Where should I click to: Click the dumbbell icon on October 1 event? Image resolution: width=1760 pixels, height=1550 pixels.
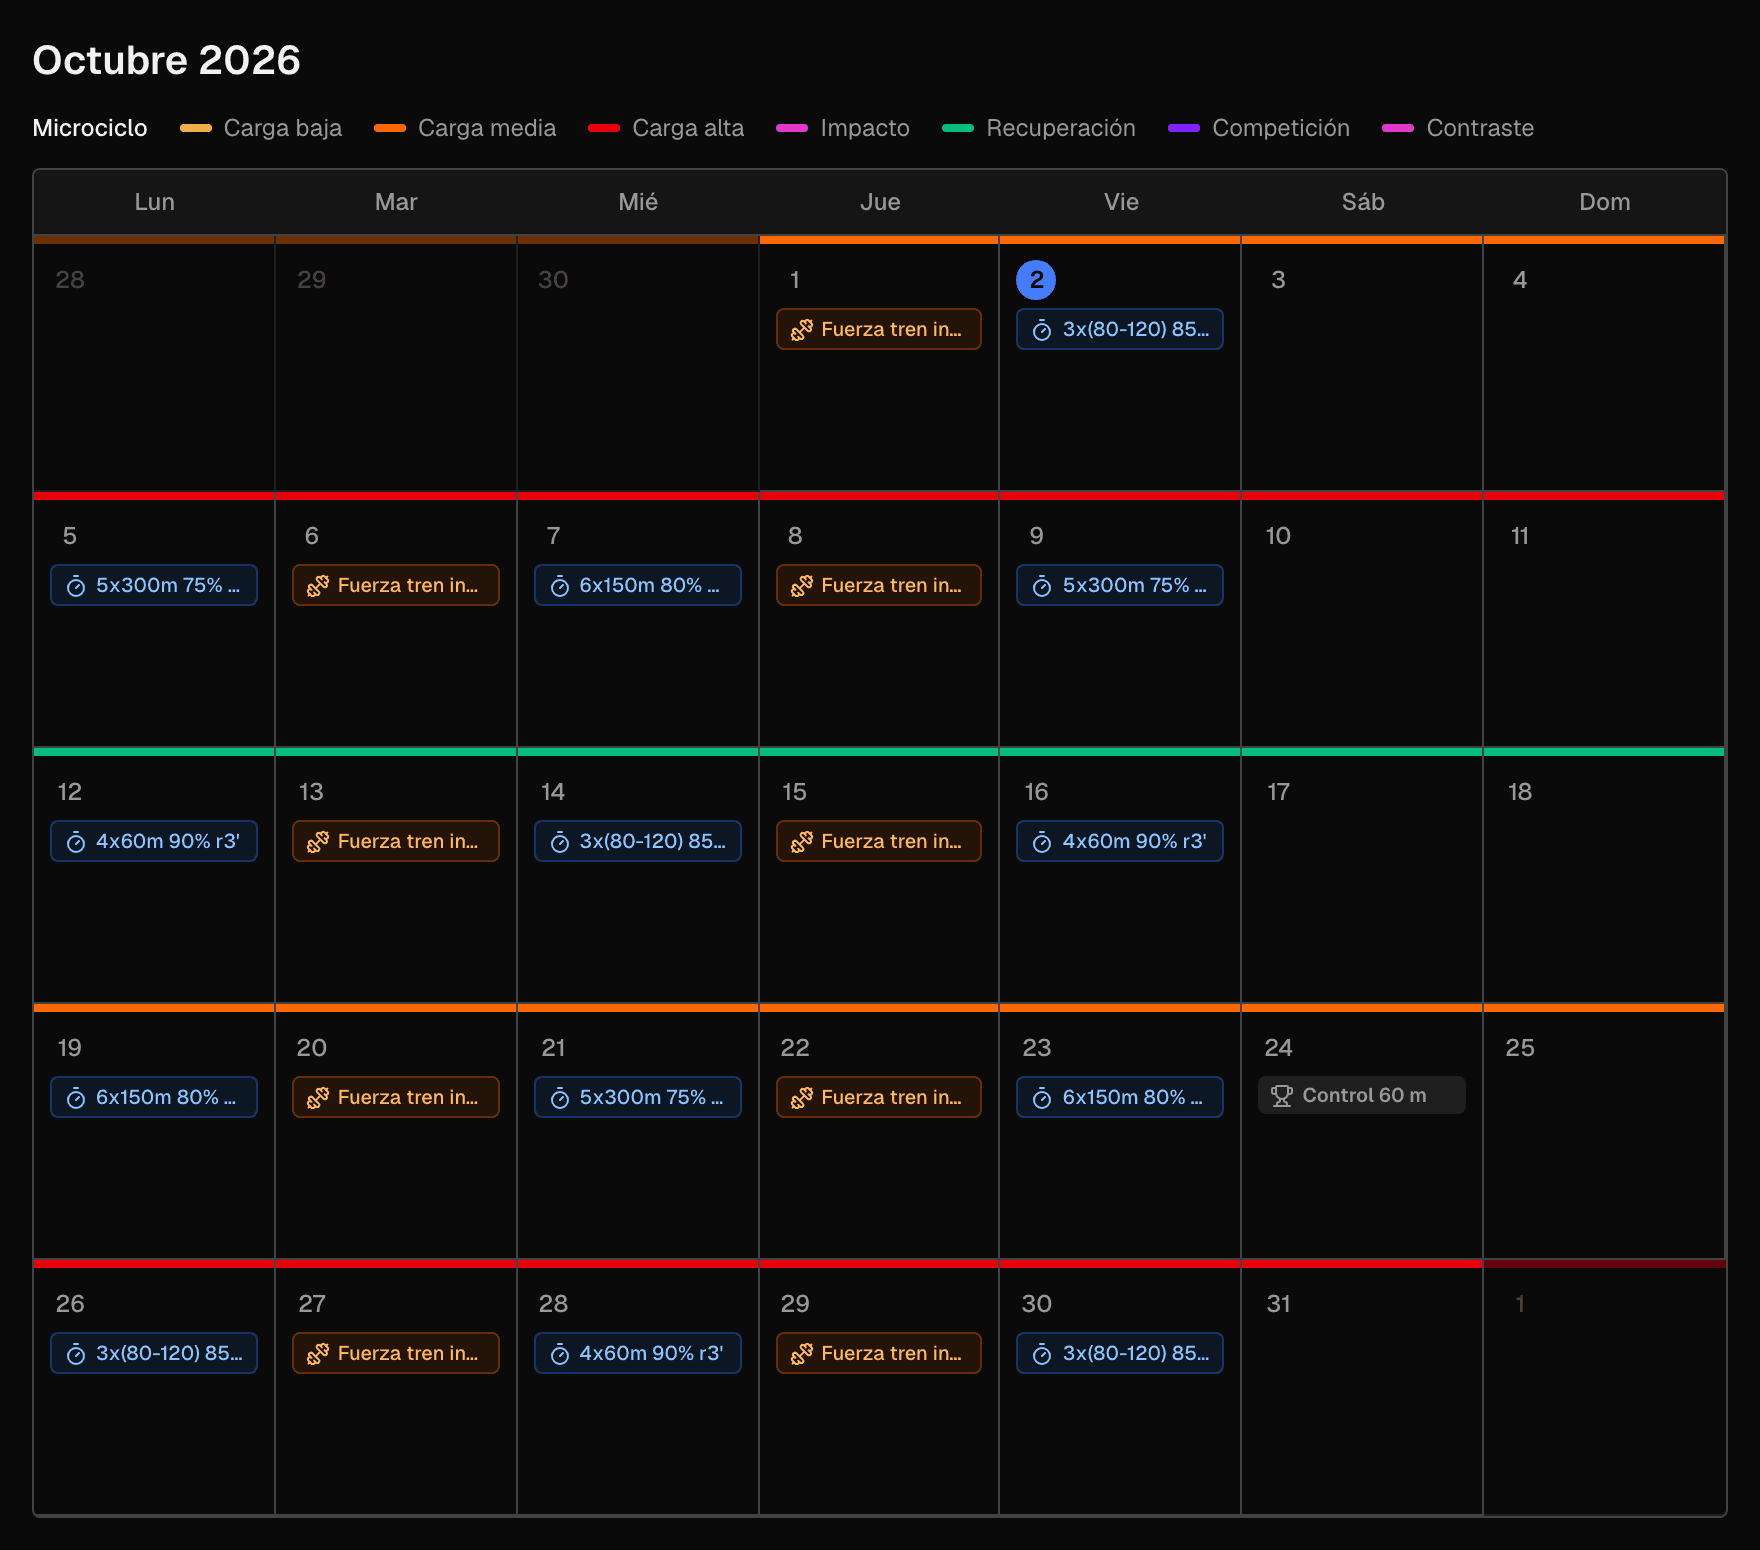click(x=802, y=330)
